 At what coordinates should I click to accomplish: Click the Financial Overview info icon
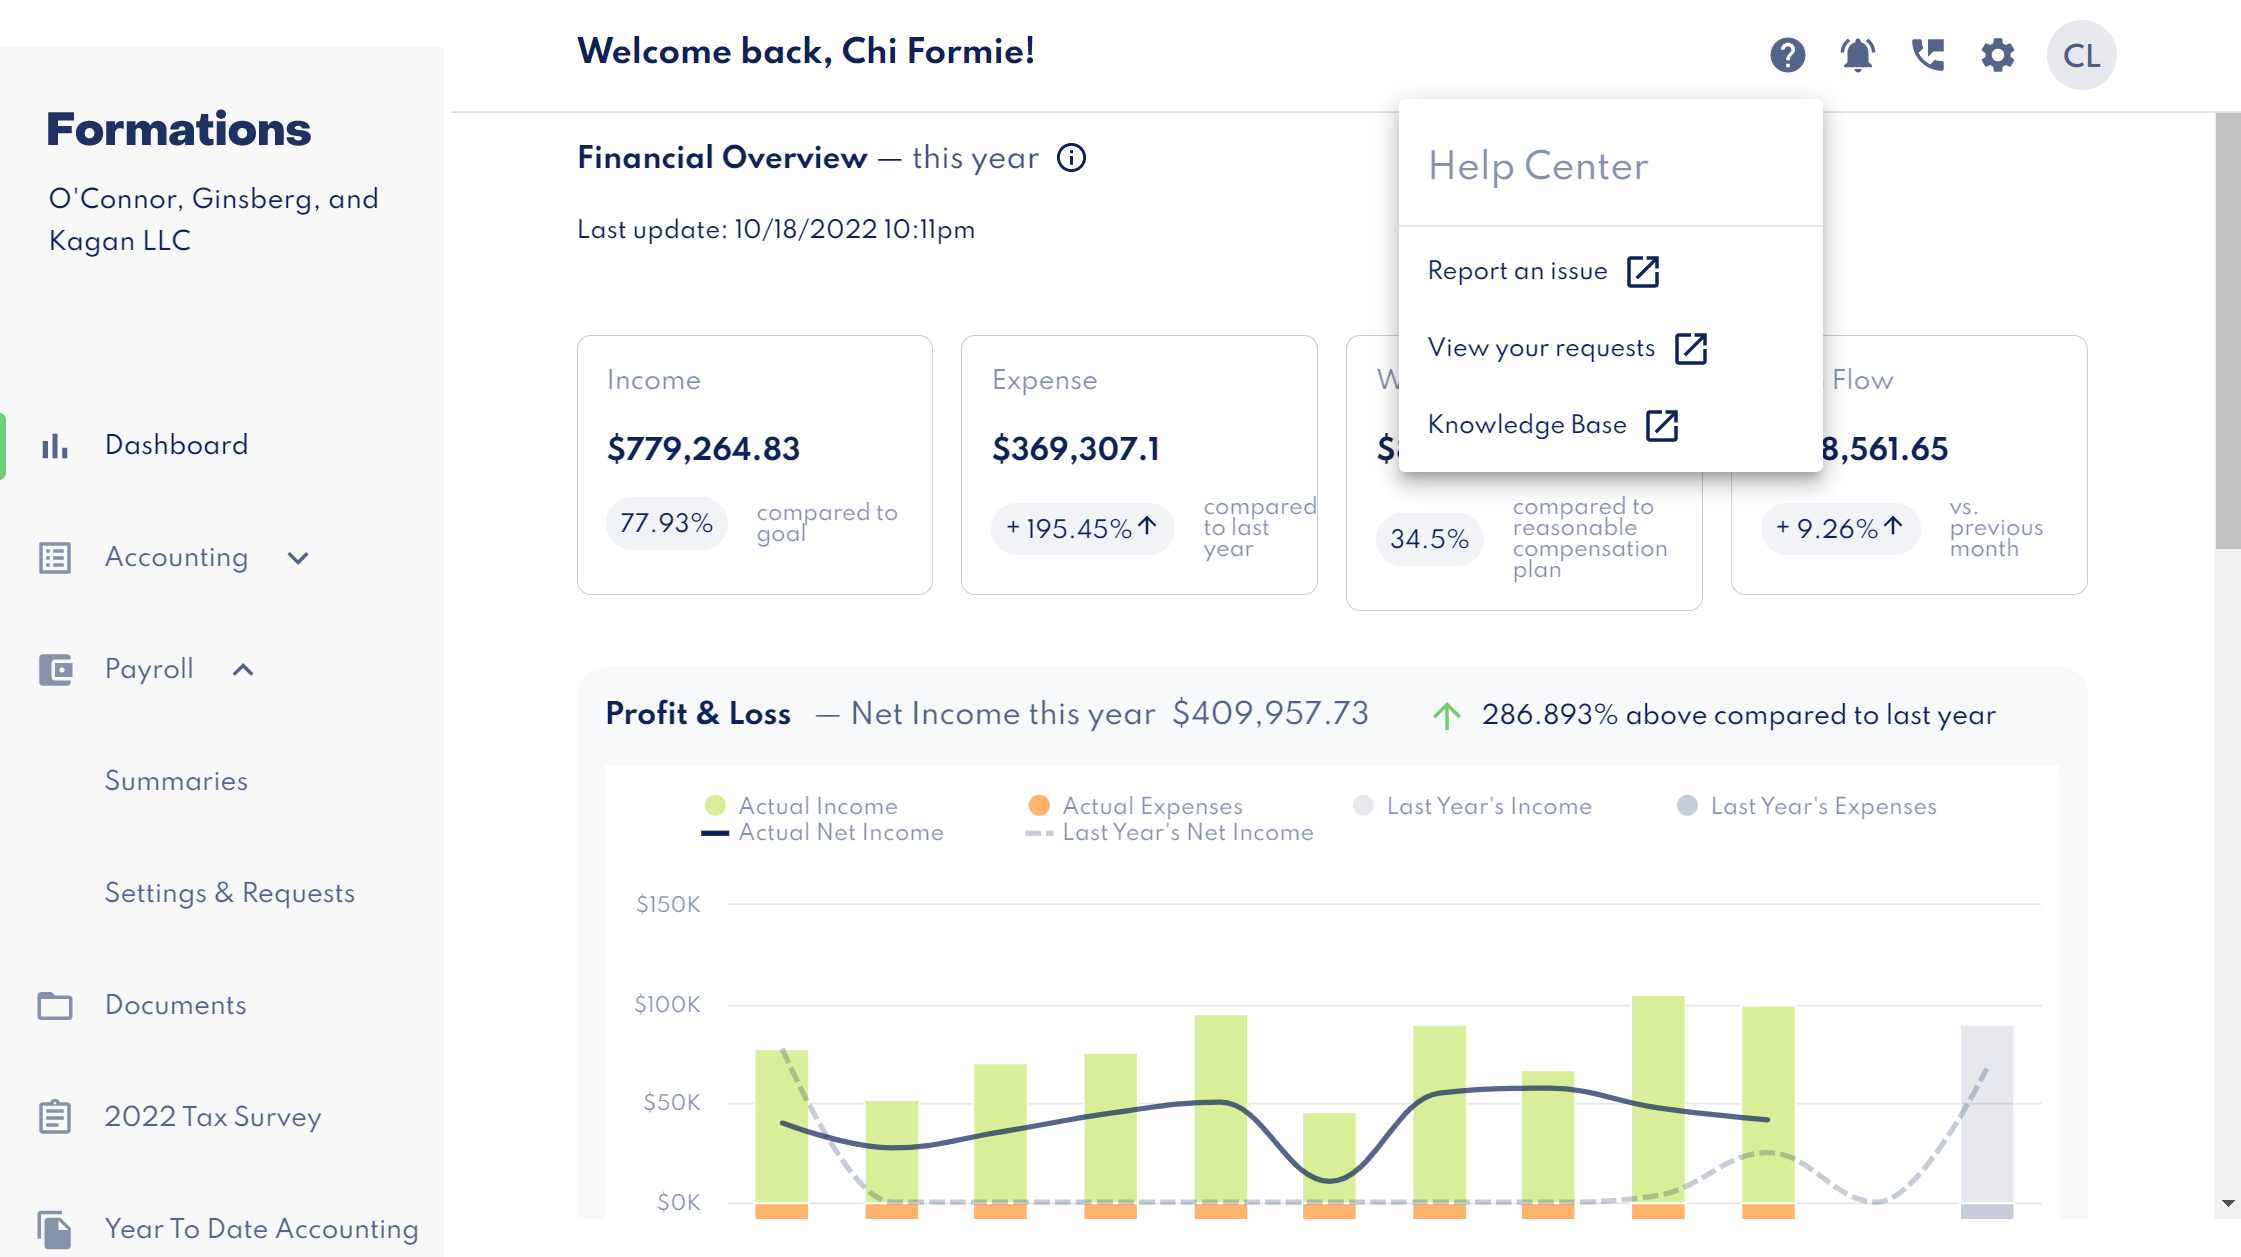coord(1071,158)
